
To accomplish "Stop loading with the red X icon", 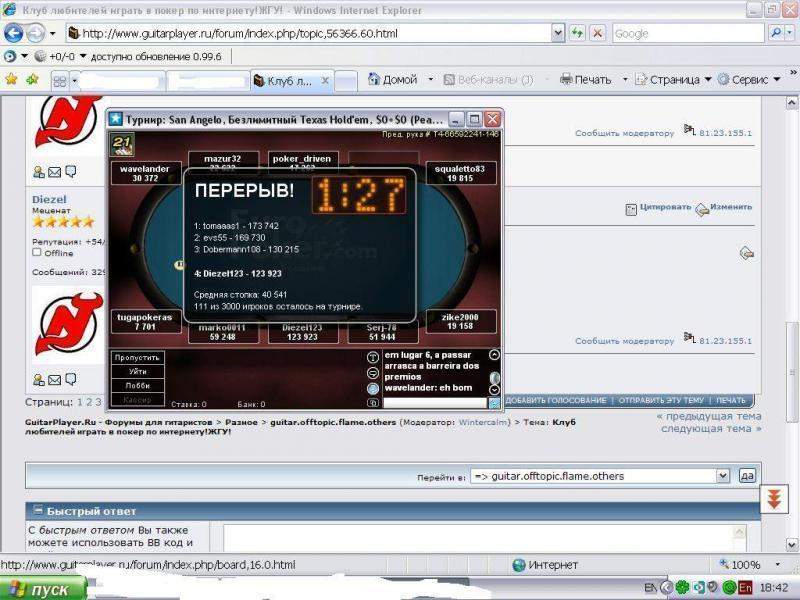I will [597, 34].
